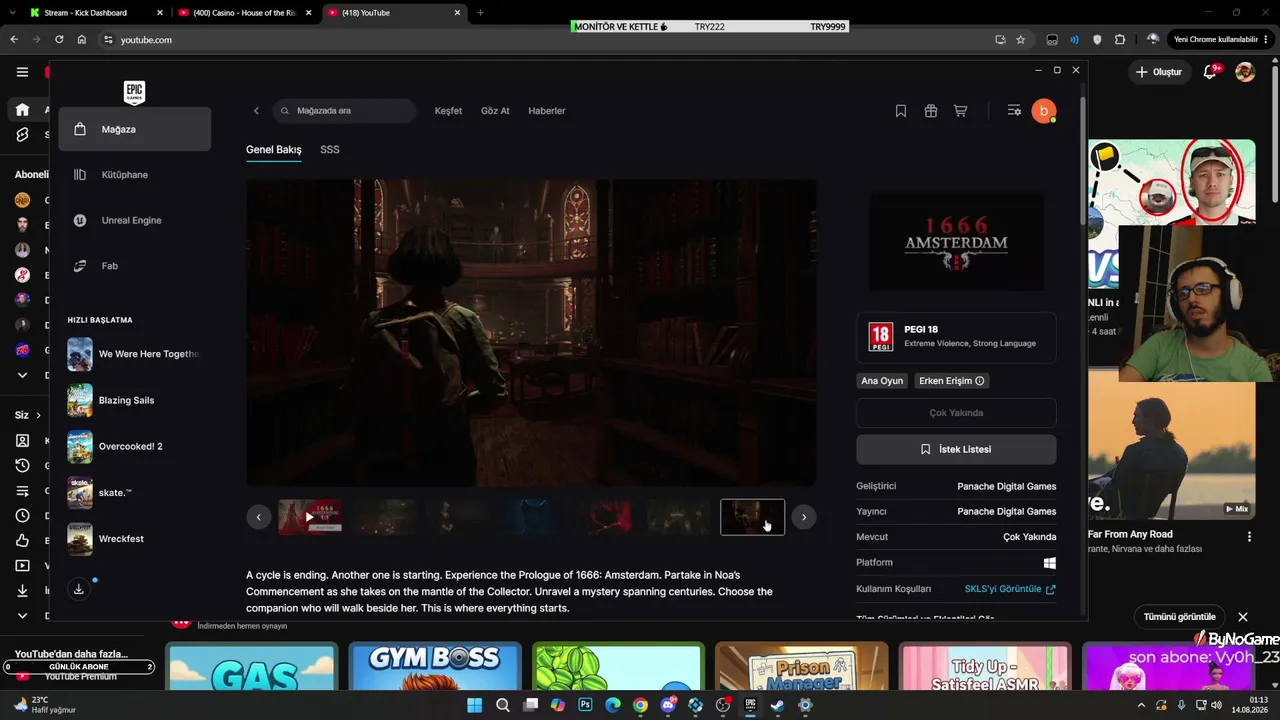The height and width of the screenshot is (720, 1280).
Task: Show previous screenshot thumbnails arrow
Action: point(259,517)
